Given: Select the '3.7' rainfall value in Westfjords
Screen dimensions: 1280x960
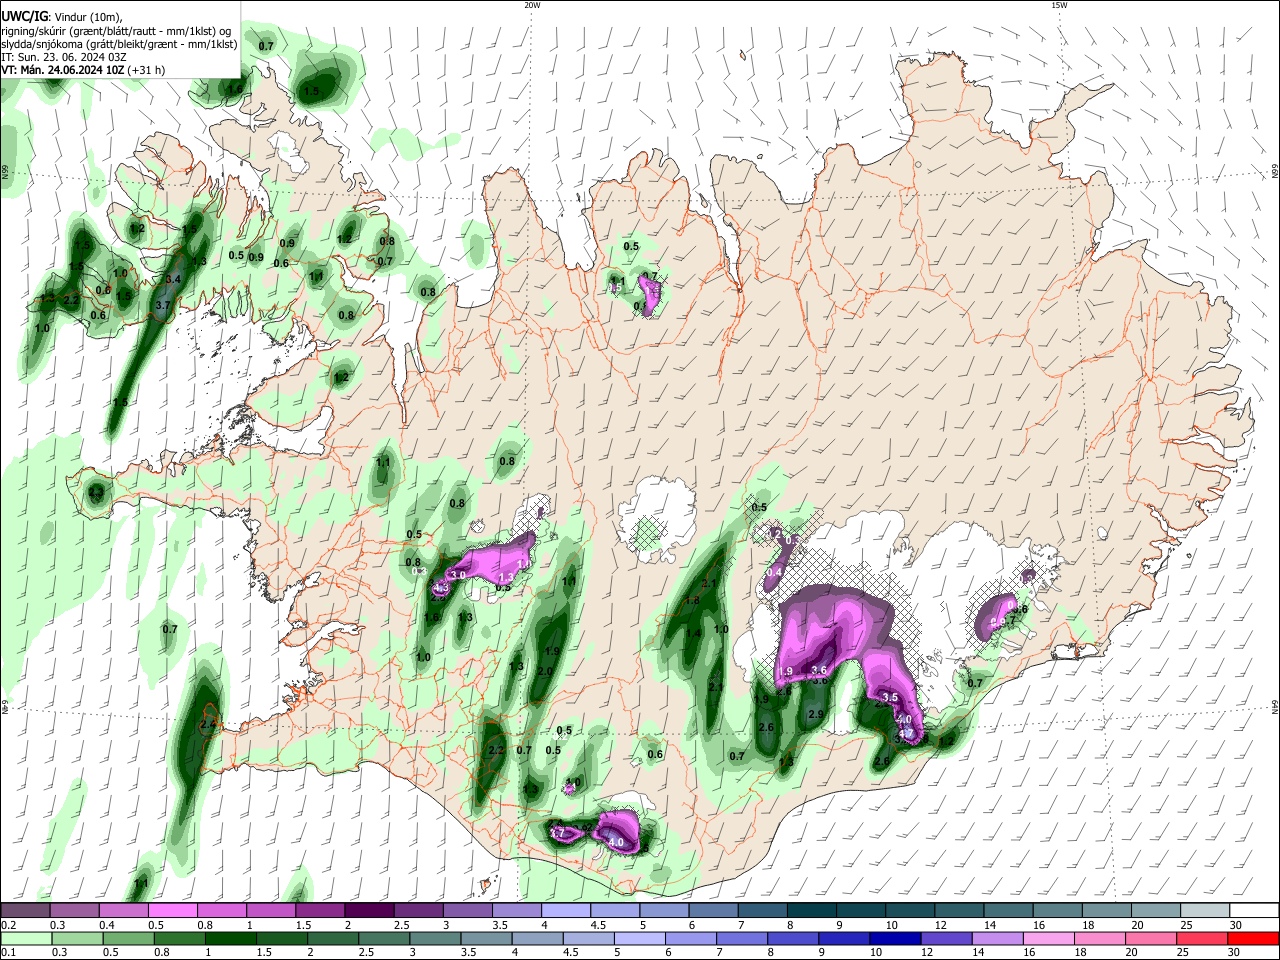Looking at the screenshot, I should point(165,305).
